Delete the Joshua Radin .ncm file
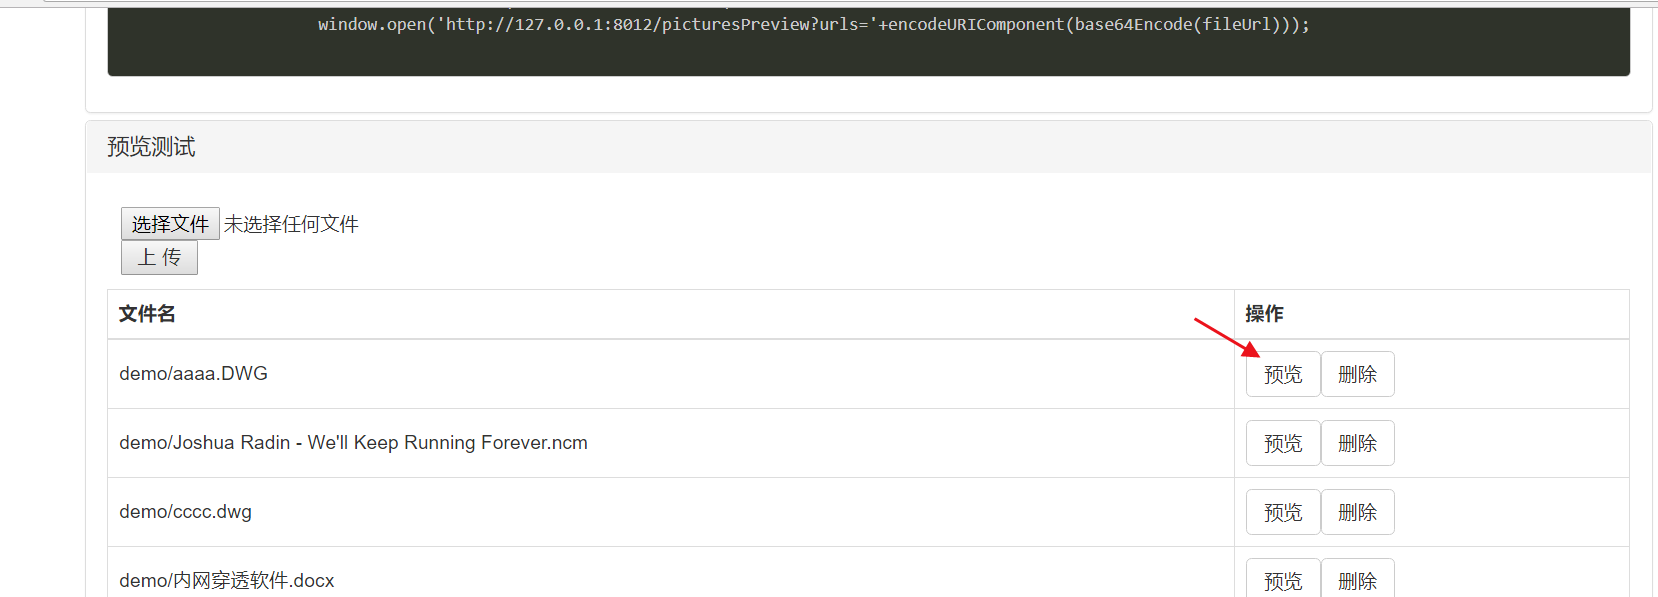Viewport: 1658px width, 597px height. point(1357,442)
